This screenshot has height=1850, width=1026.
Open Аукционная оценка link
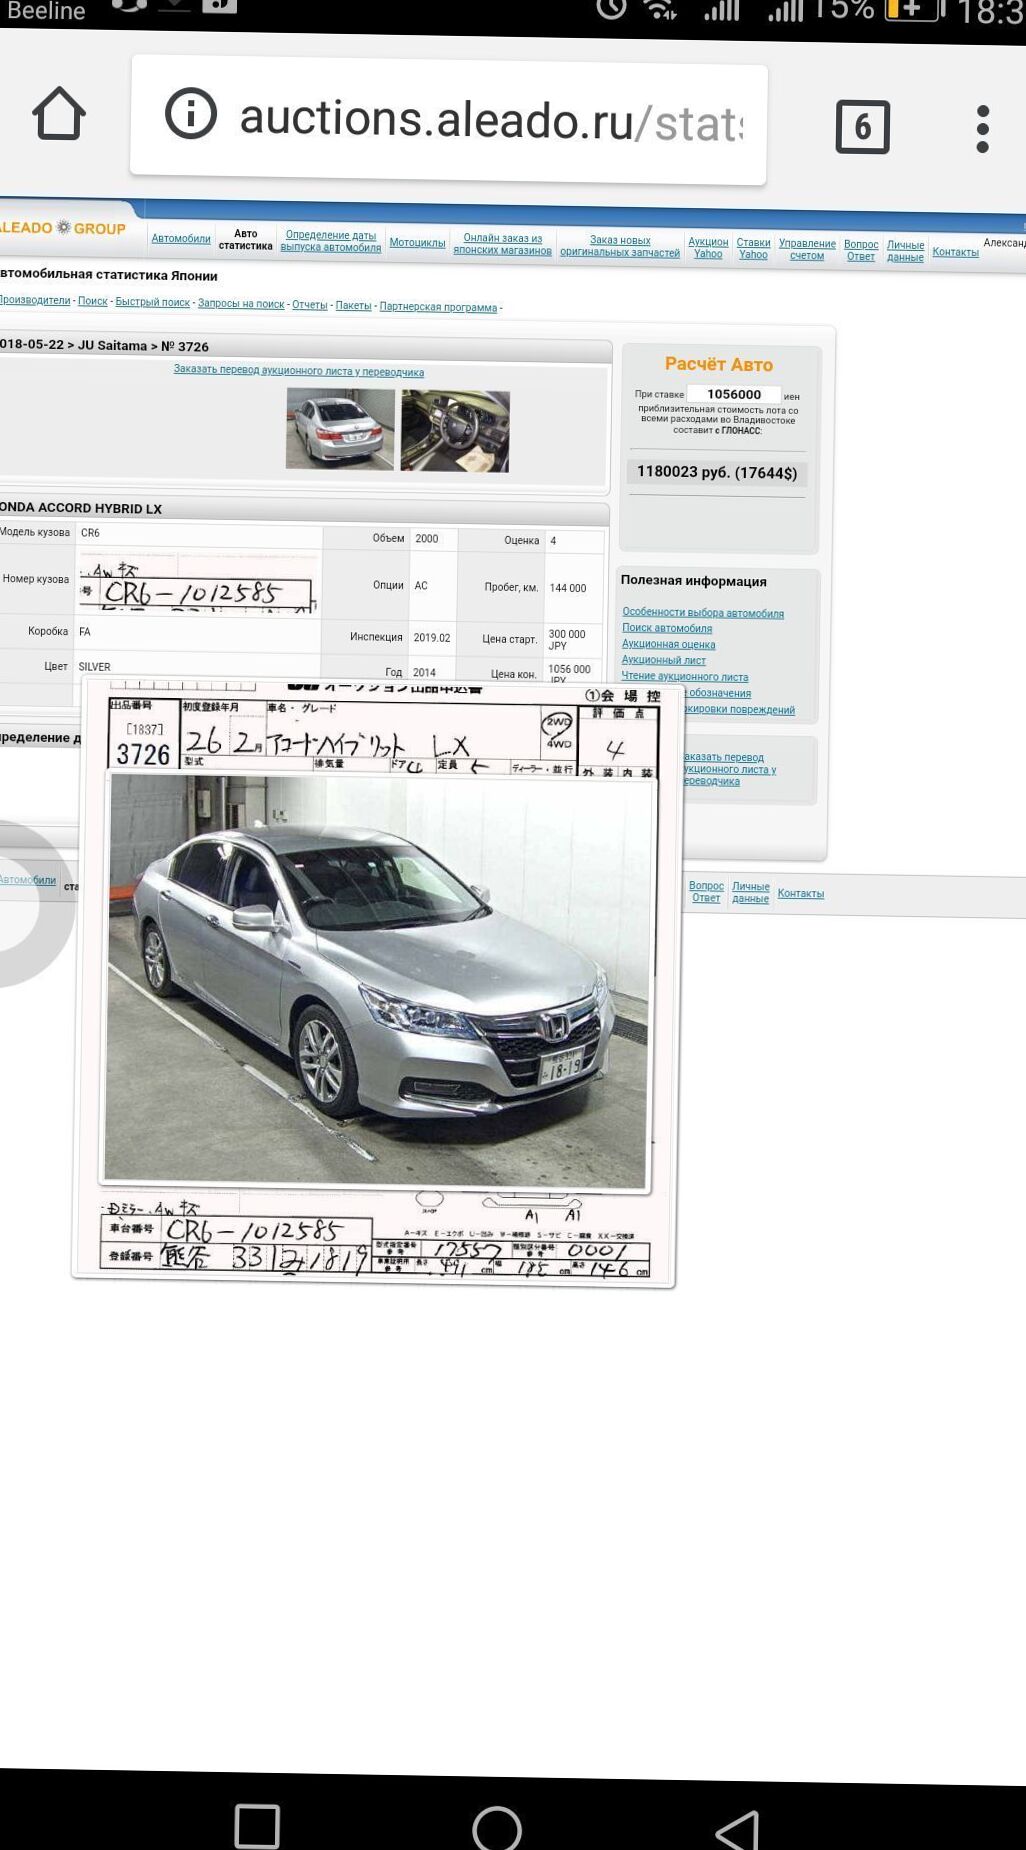point(668,644)
